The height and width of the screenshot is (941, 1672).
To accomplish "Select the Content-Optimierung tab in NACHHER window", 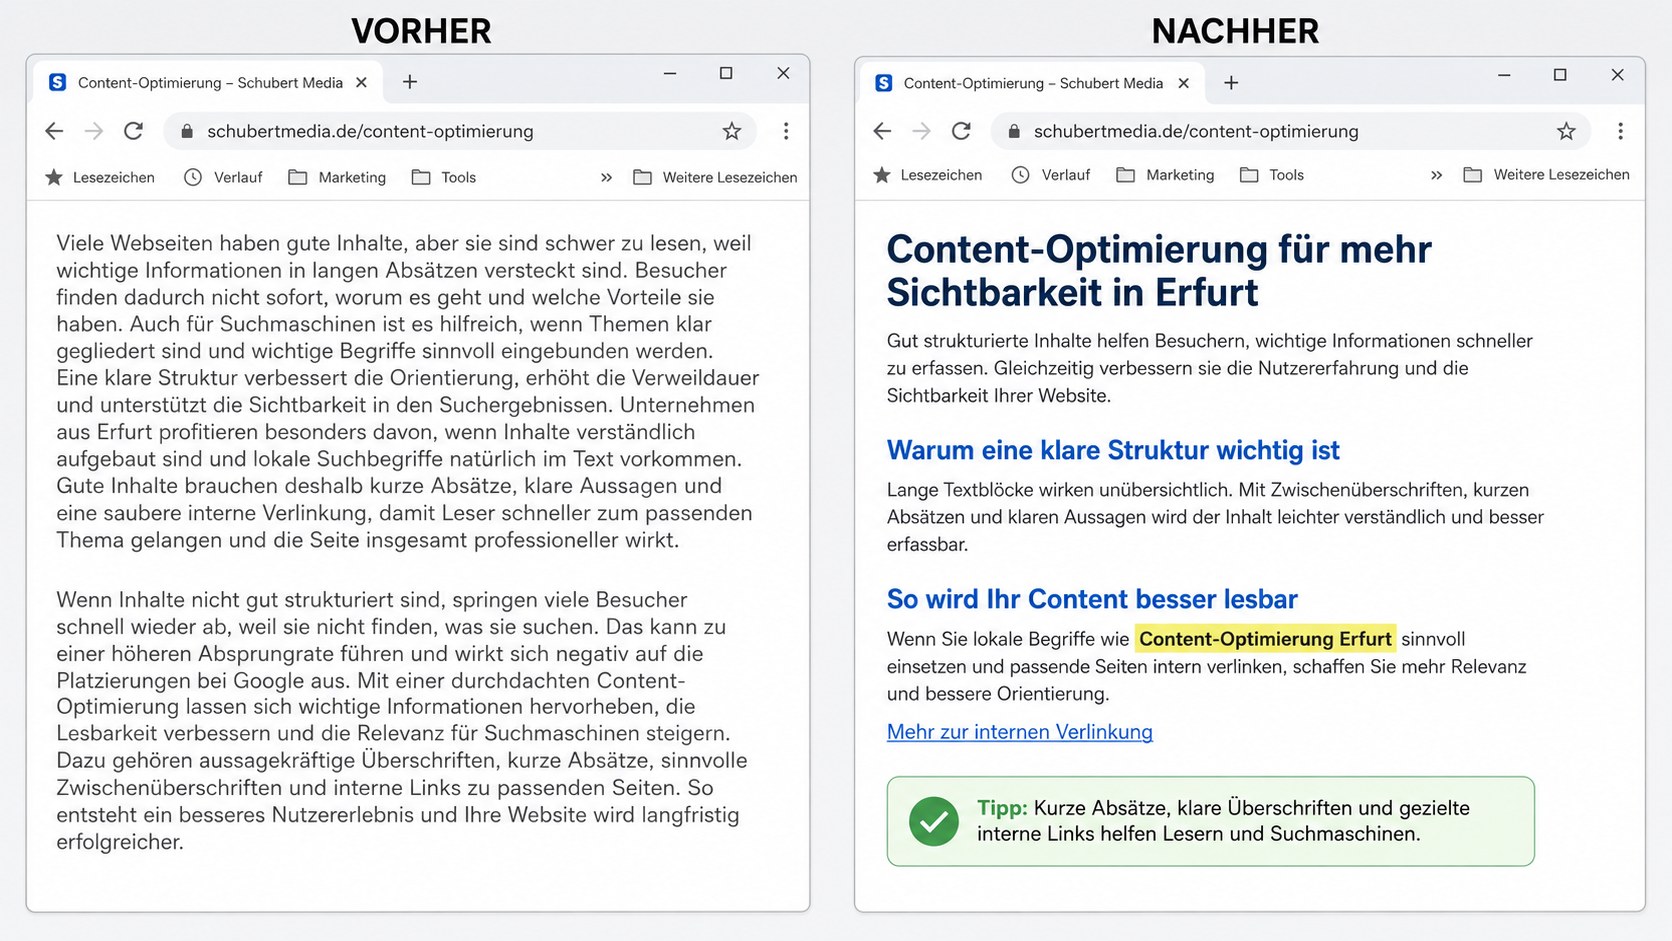I will pyautogui.click(x=1033, y=83).
